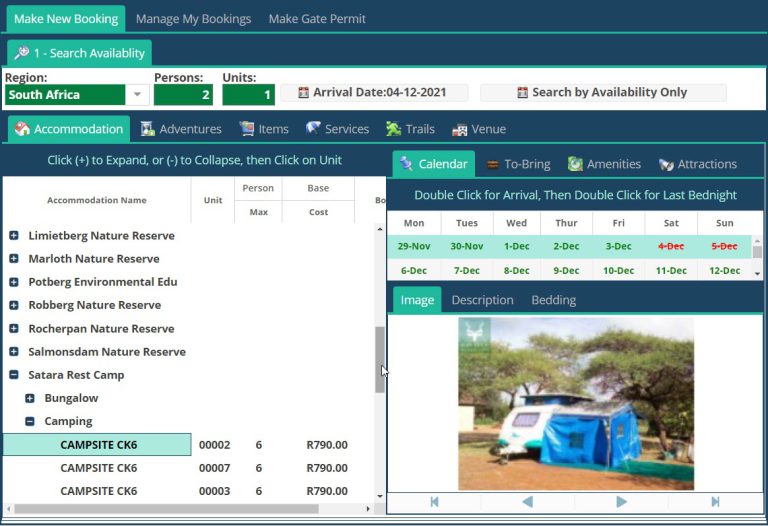Click the binoculars icon for Attractions
This screenshot has width=768, height=526.
pyautogui.click(x=666, y=164)
